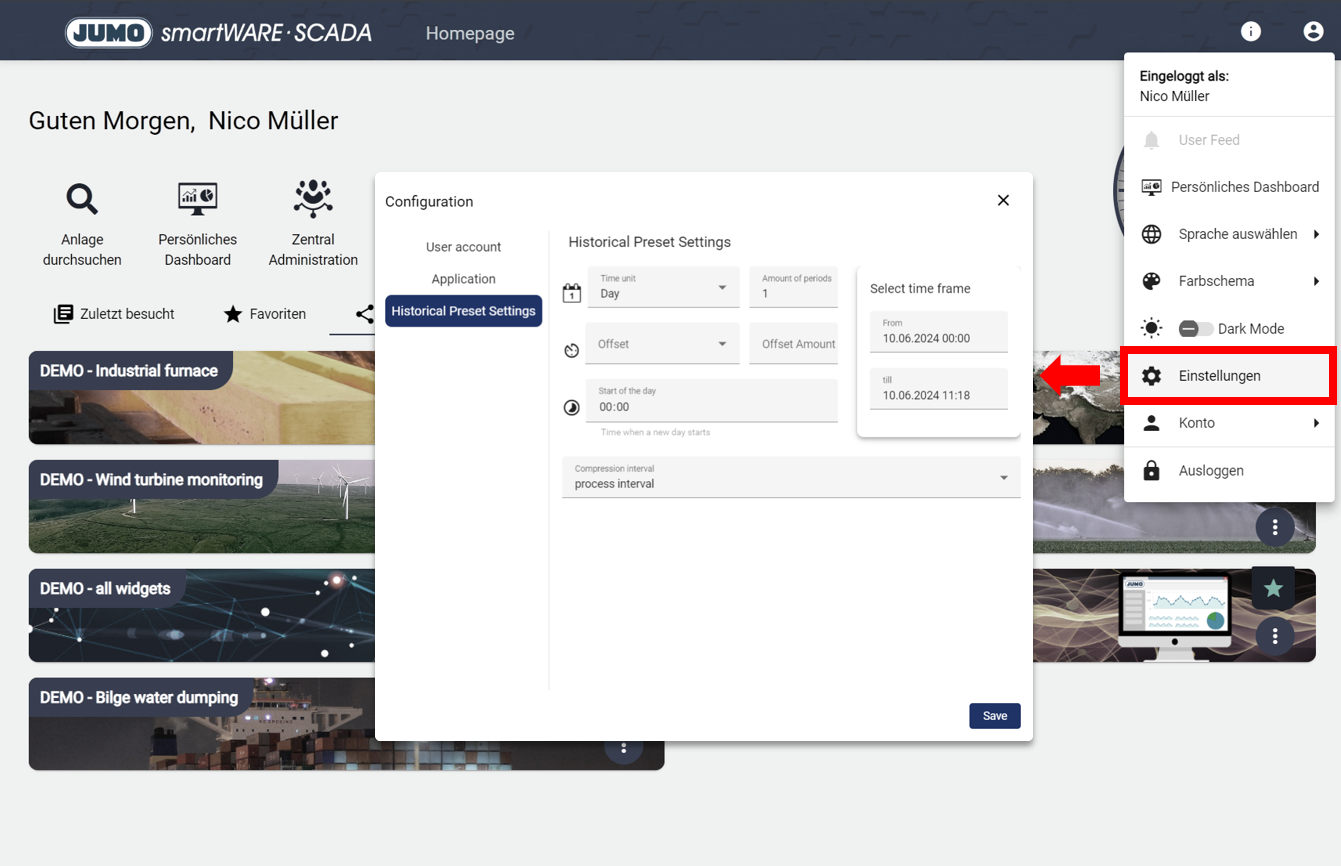
Task: Open the Favoriten tab
Action: [x=264, y=314]
